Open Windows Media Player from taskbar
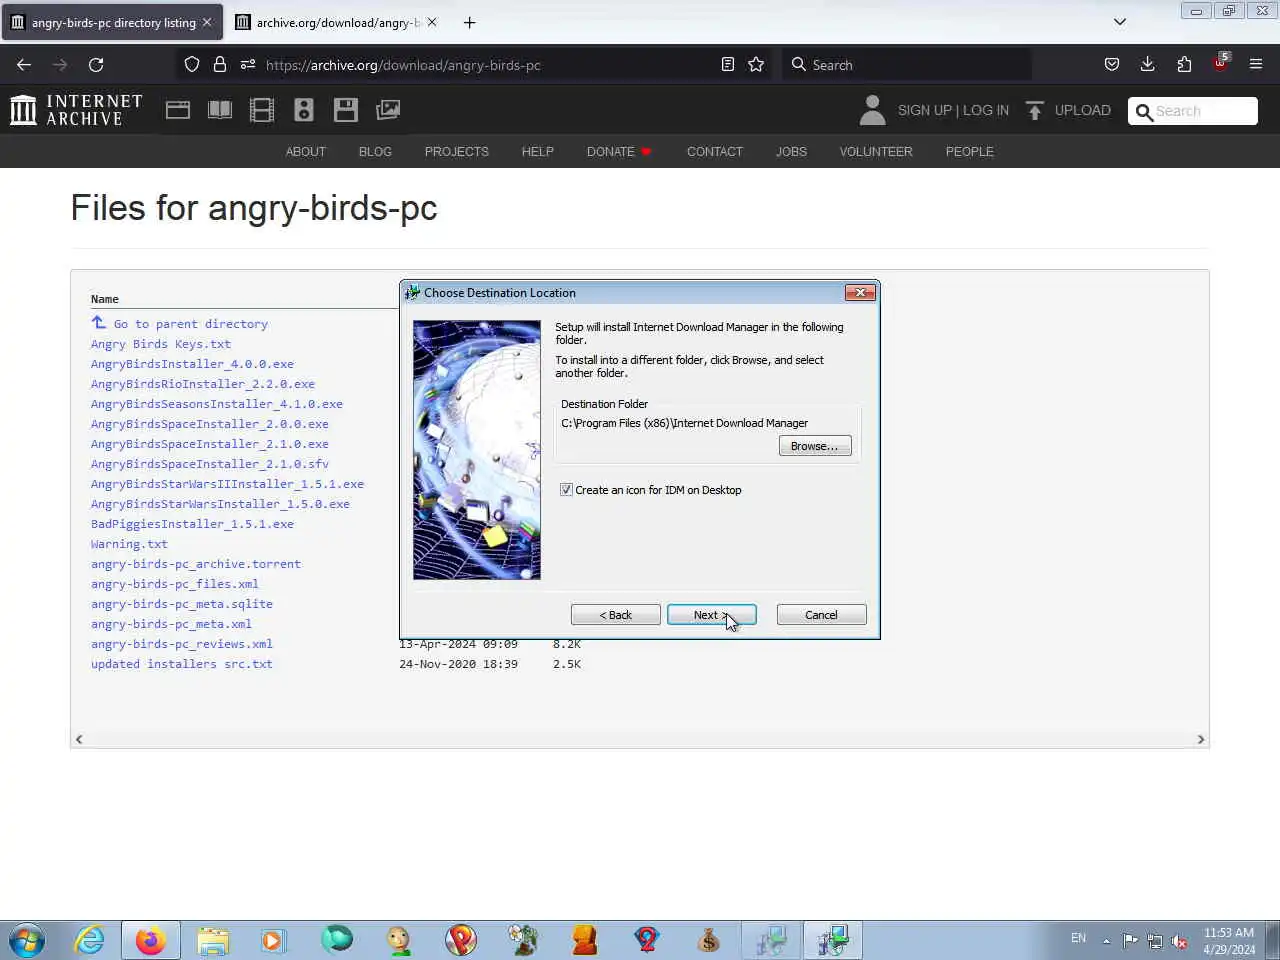The image size is (1280, 960). pos(273,940)
